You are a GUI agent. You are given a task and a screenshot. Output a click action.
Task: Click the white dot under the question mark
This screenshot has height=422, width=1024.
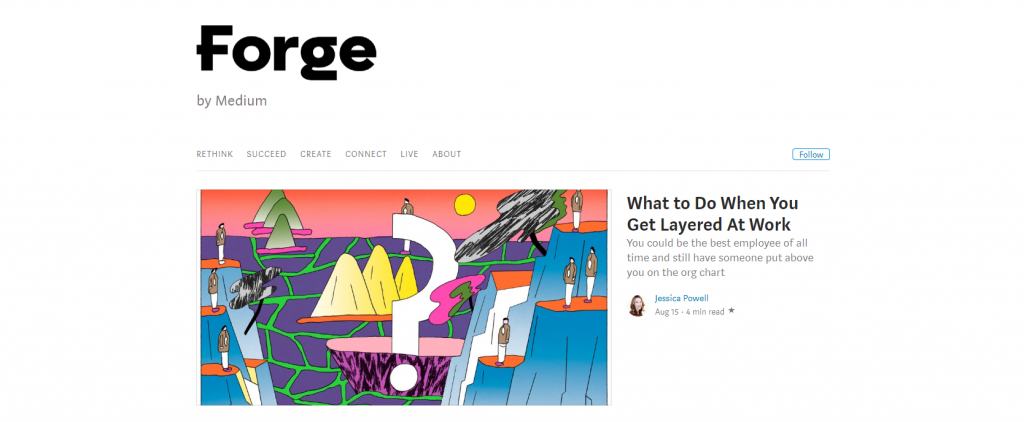point(403,376)
